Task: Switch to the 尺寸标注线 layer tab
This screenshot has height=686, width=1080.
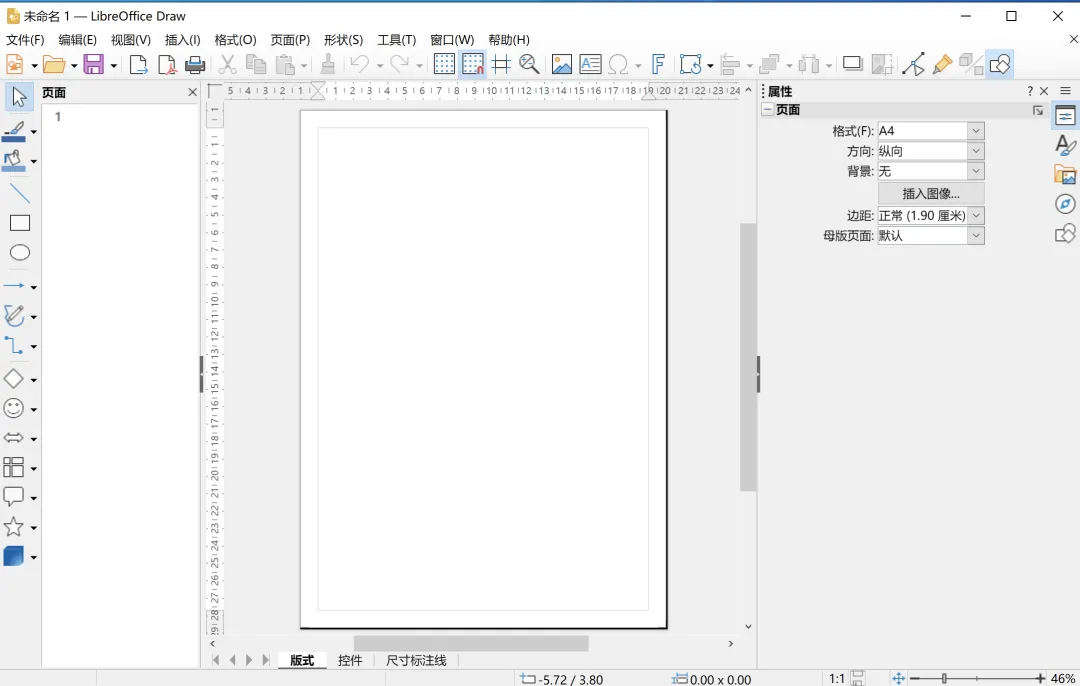Action: 416,661
